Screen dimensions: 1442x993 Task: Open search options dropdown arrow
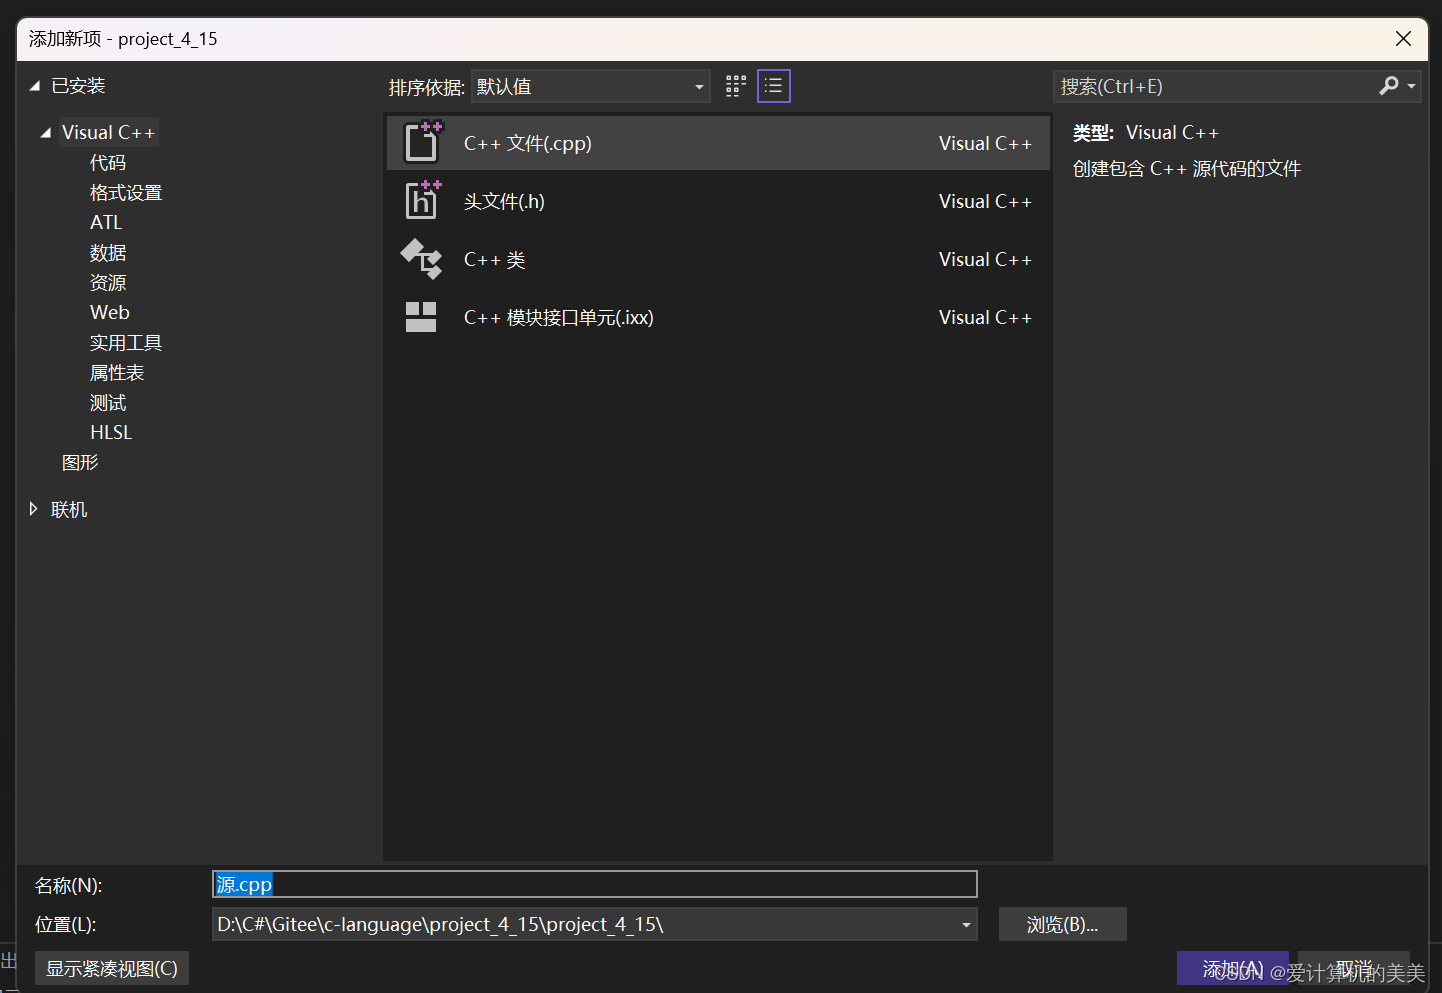click(1411, 86)
